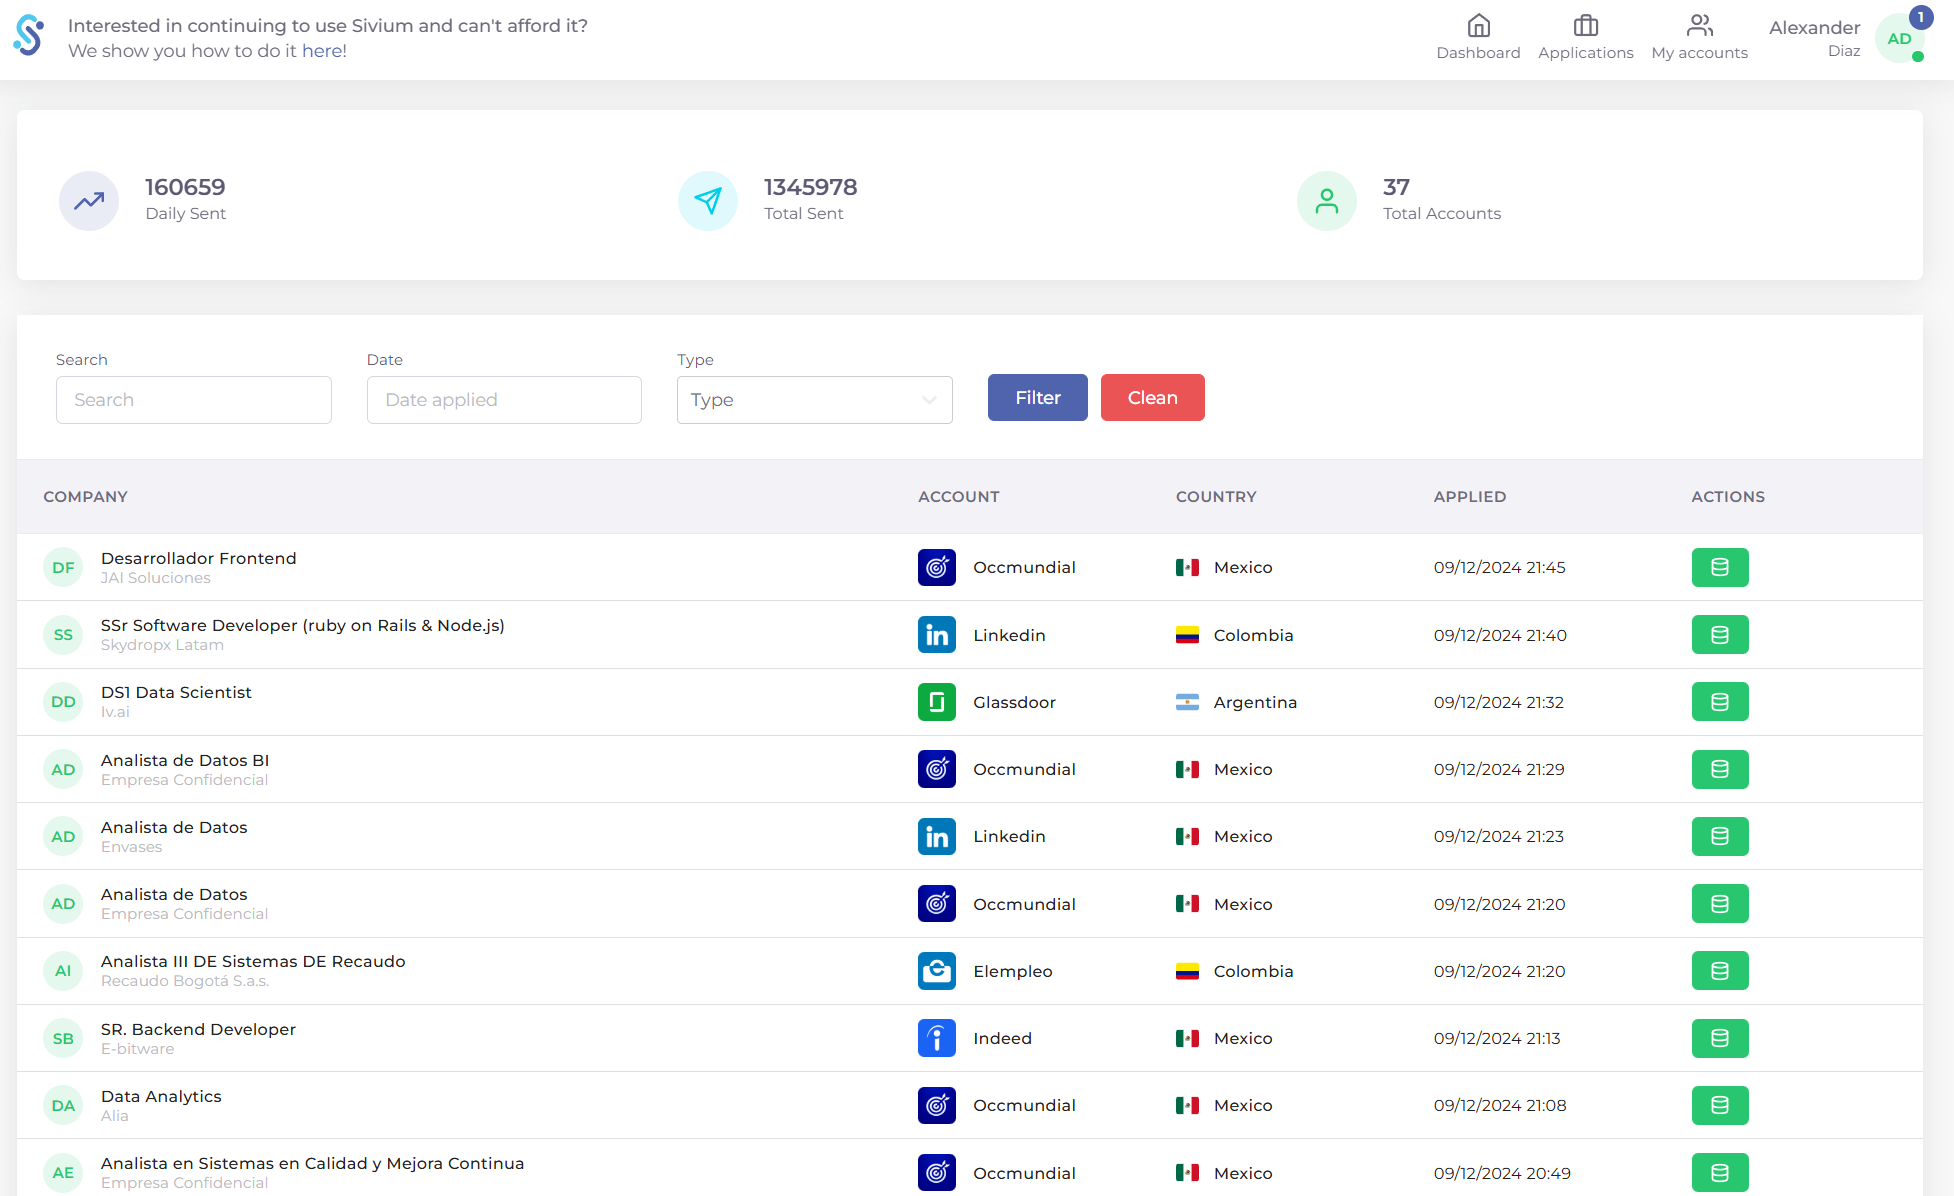Open the Dashboard page
Image resolution: width=1954 pixels, height=1196 pixels.
1478,38
